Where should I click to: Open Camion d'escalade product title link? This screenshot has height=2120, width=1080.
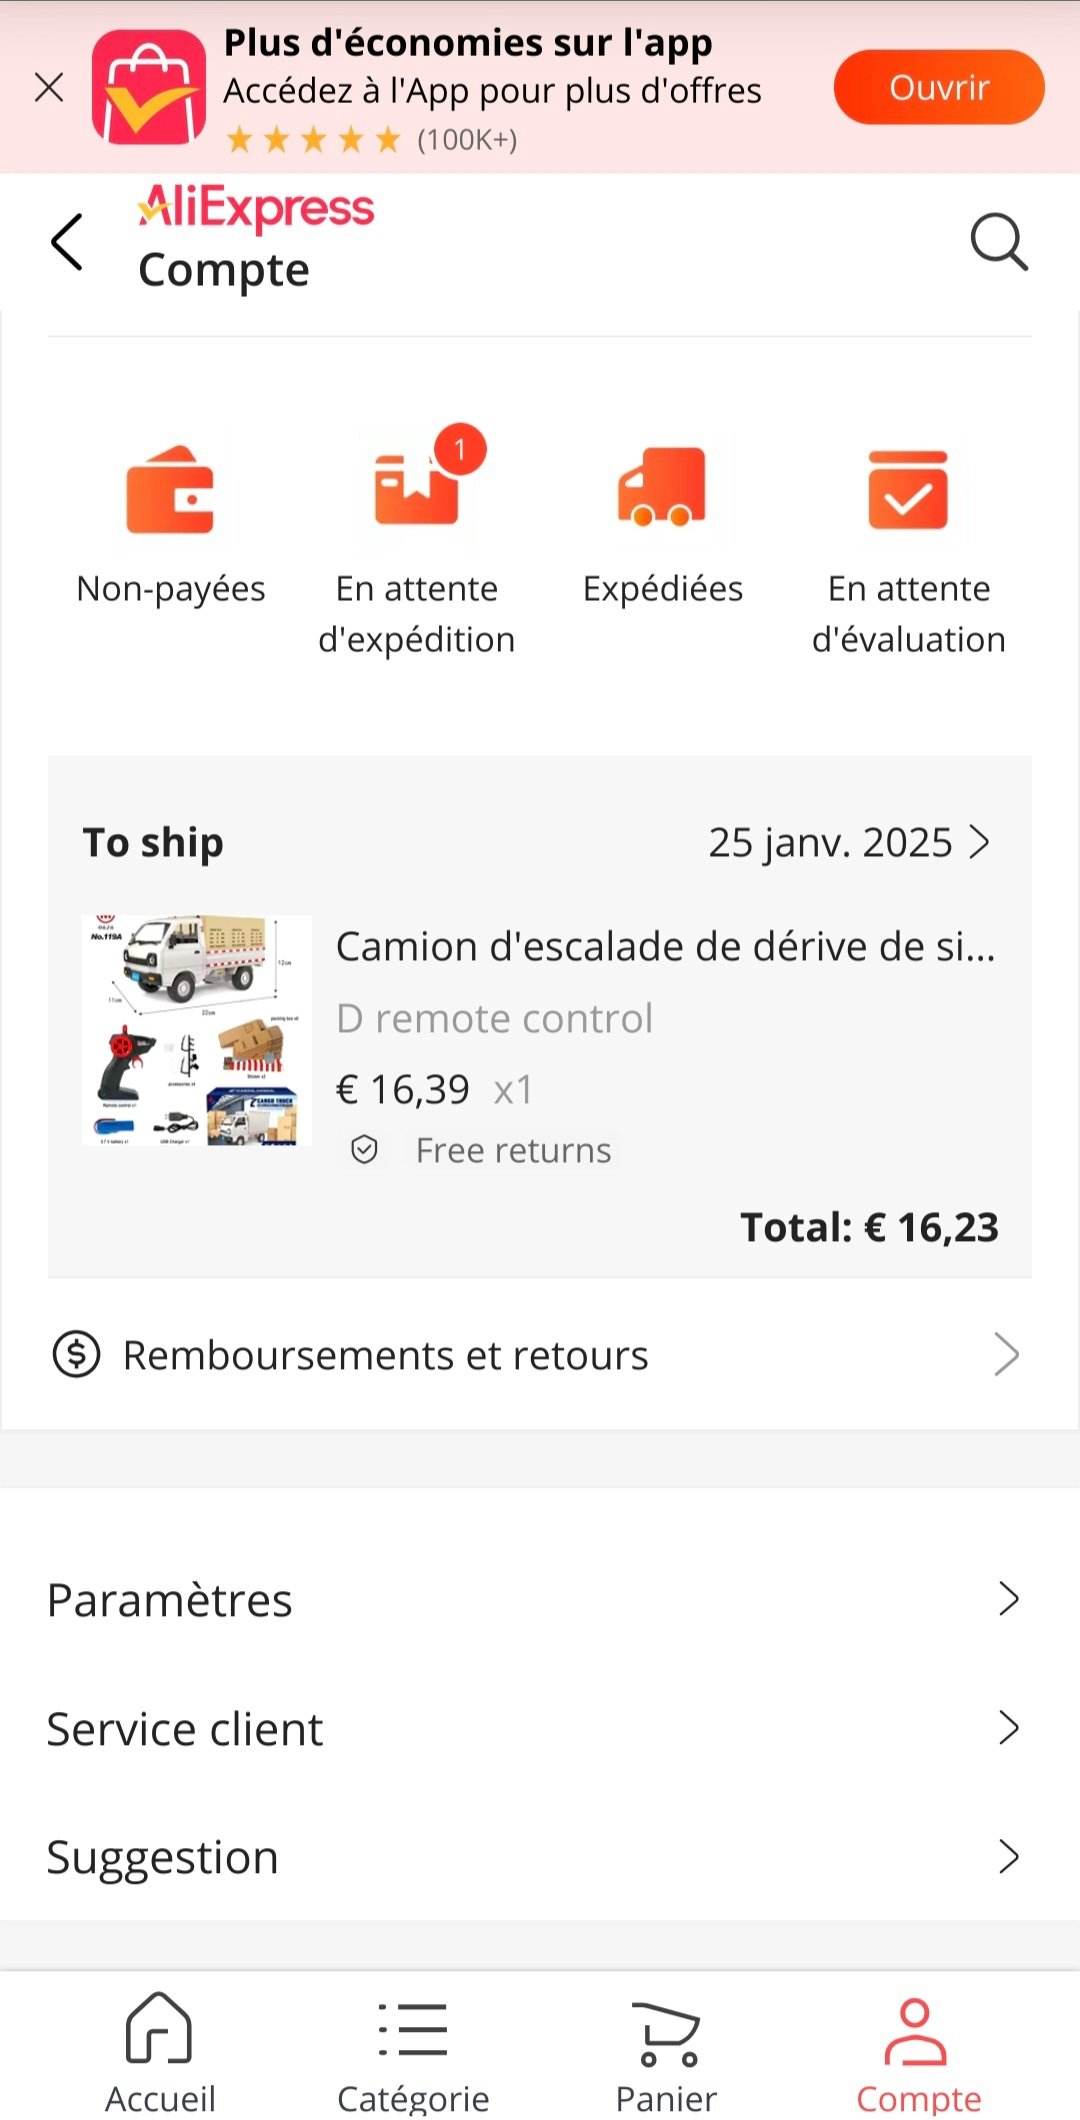tap(665, 946)
